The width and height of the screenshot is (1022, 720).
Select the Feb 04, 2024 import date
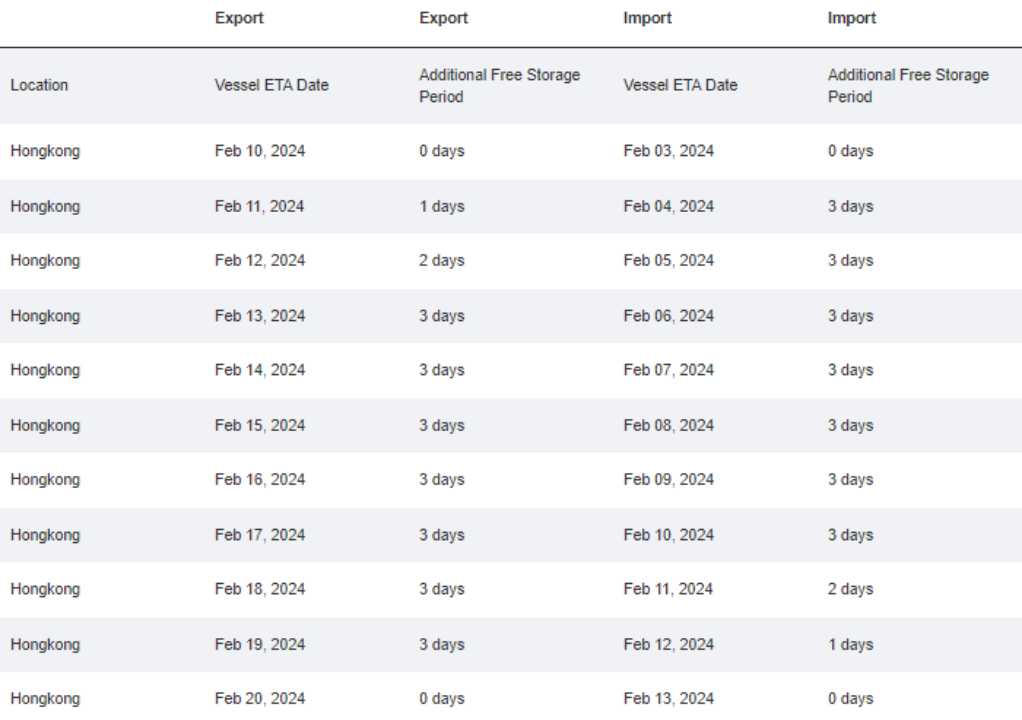pyautogui.click(x=668, y=207)
